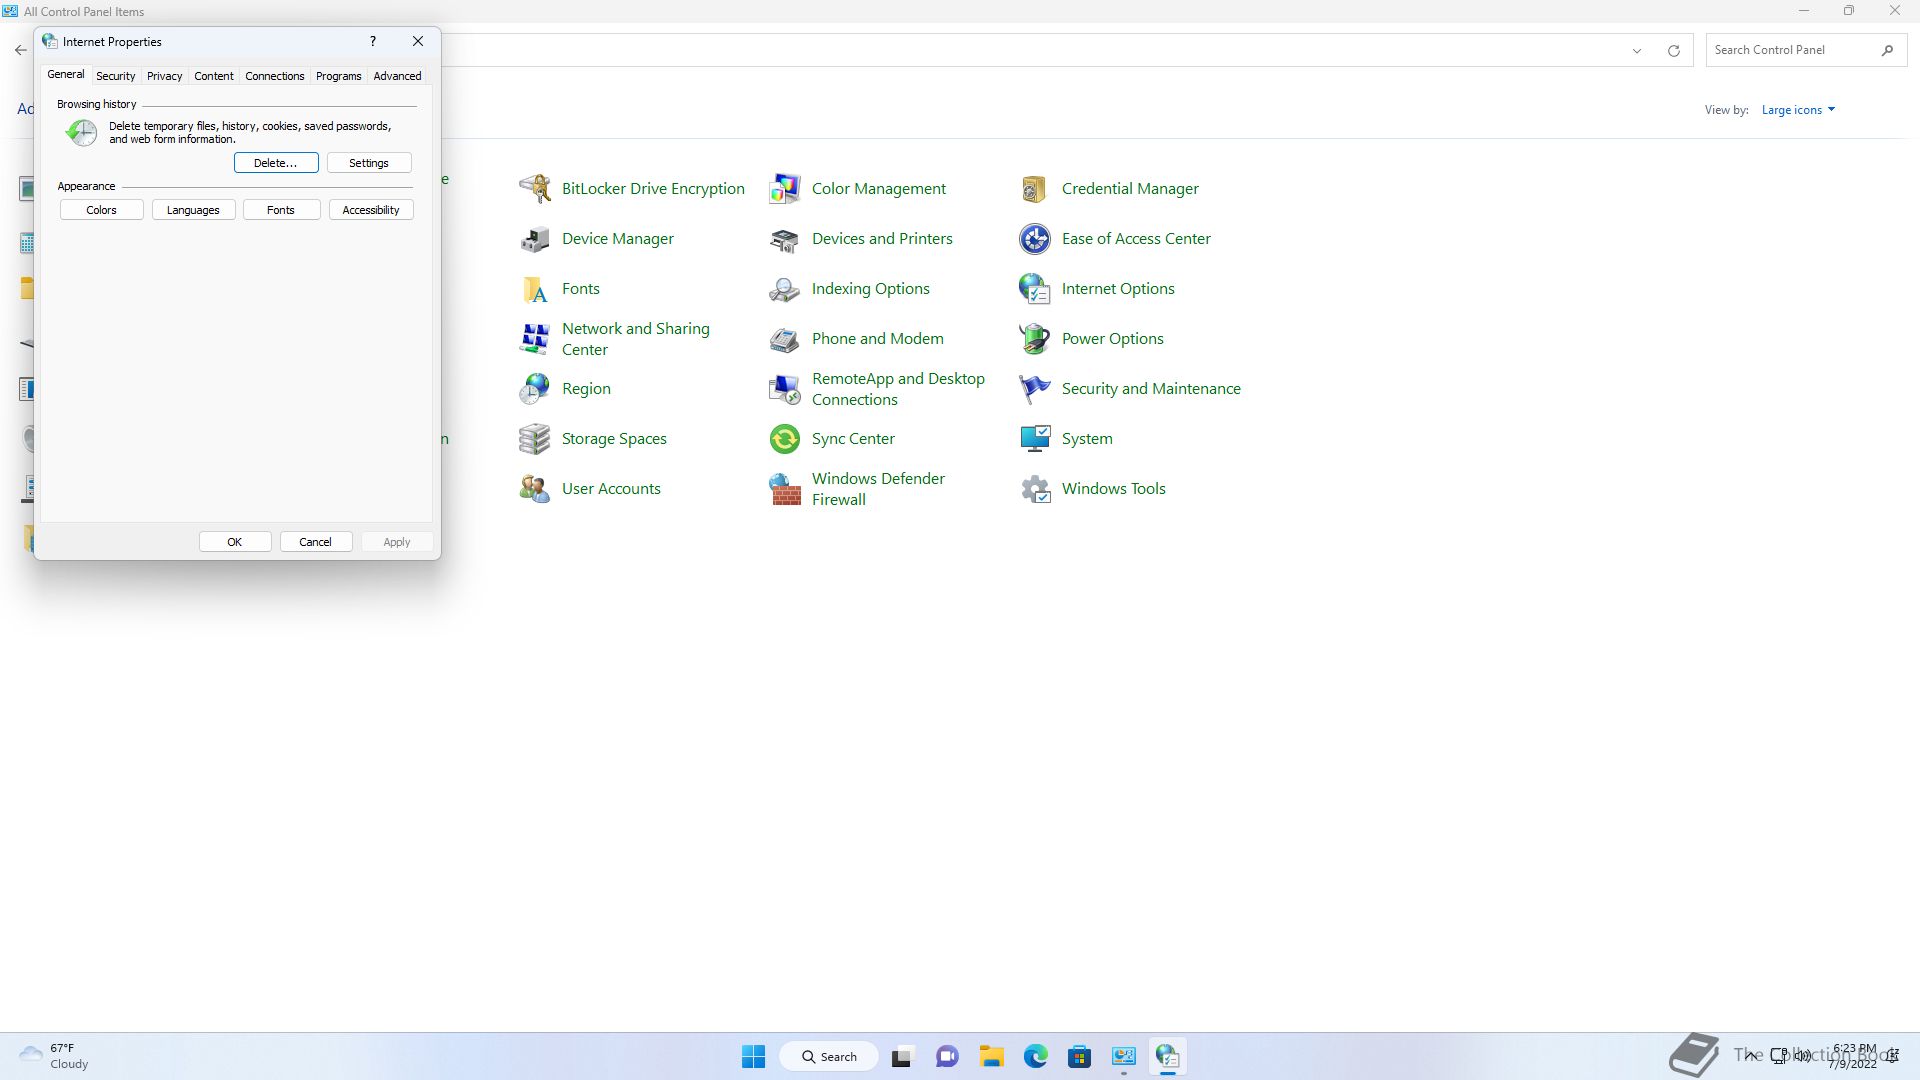This screenshot has width=1920, height=1080.
Task: Open System monitor icon
Action: tap(1035, 438)
